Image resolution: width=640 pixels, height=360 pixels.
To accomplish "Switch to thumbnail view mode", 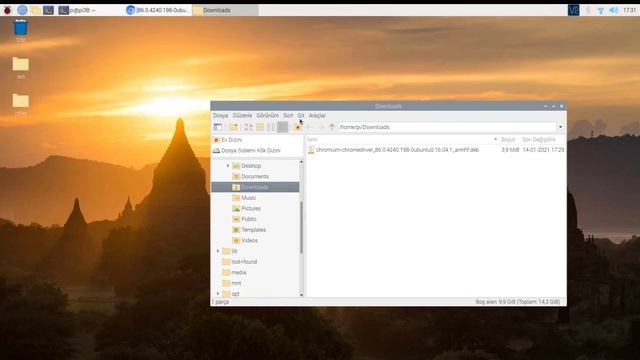I will pos(260,127).
